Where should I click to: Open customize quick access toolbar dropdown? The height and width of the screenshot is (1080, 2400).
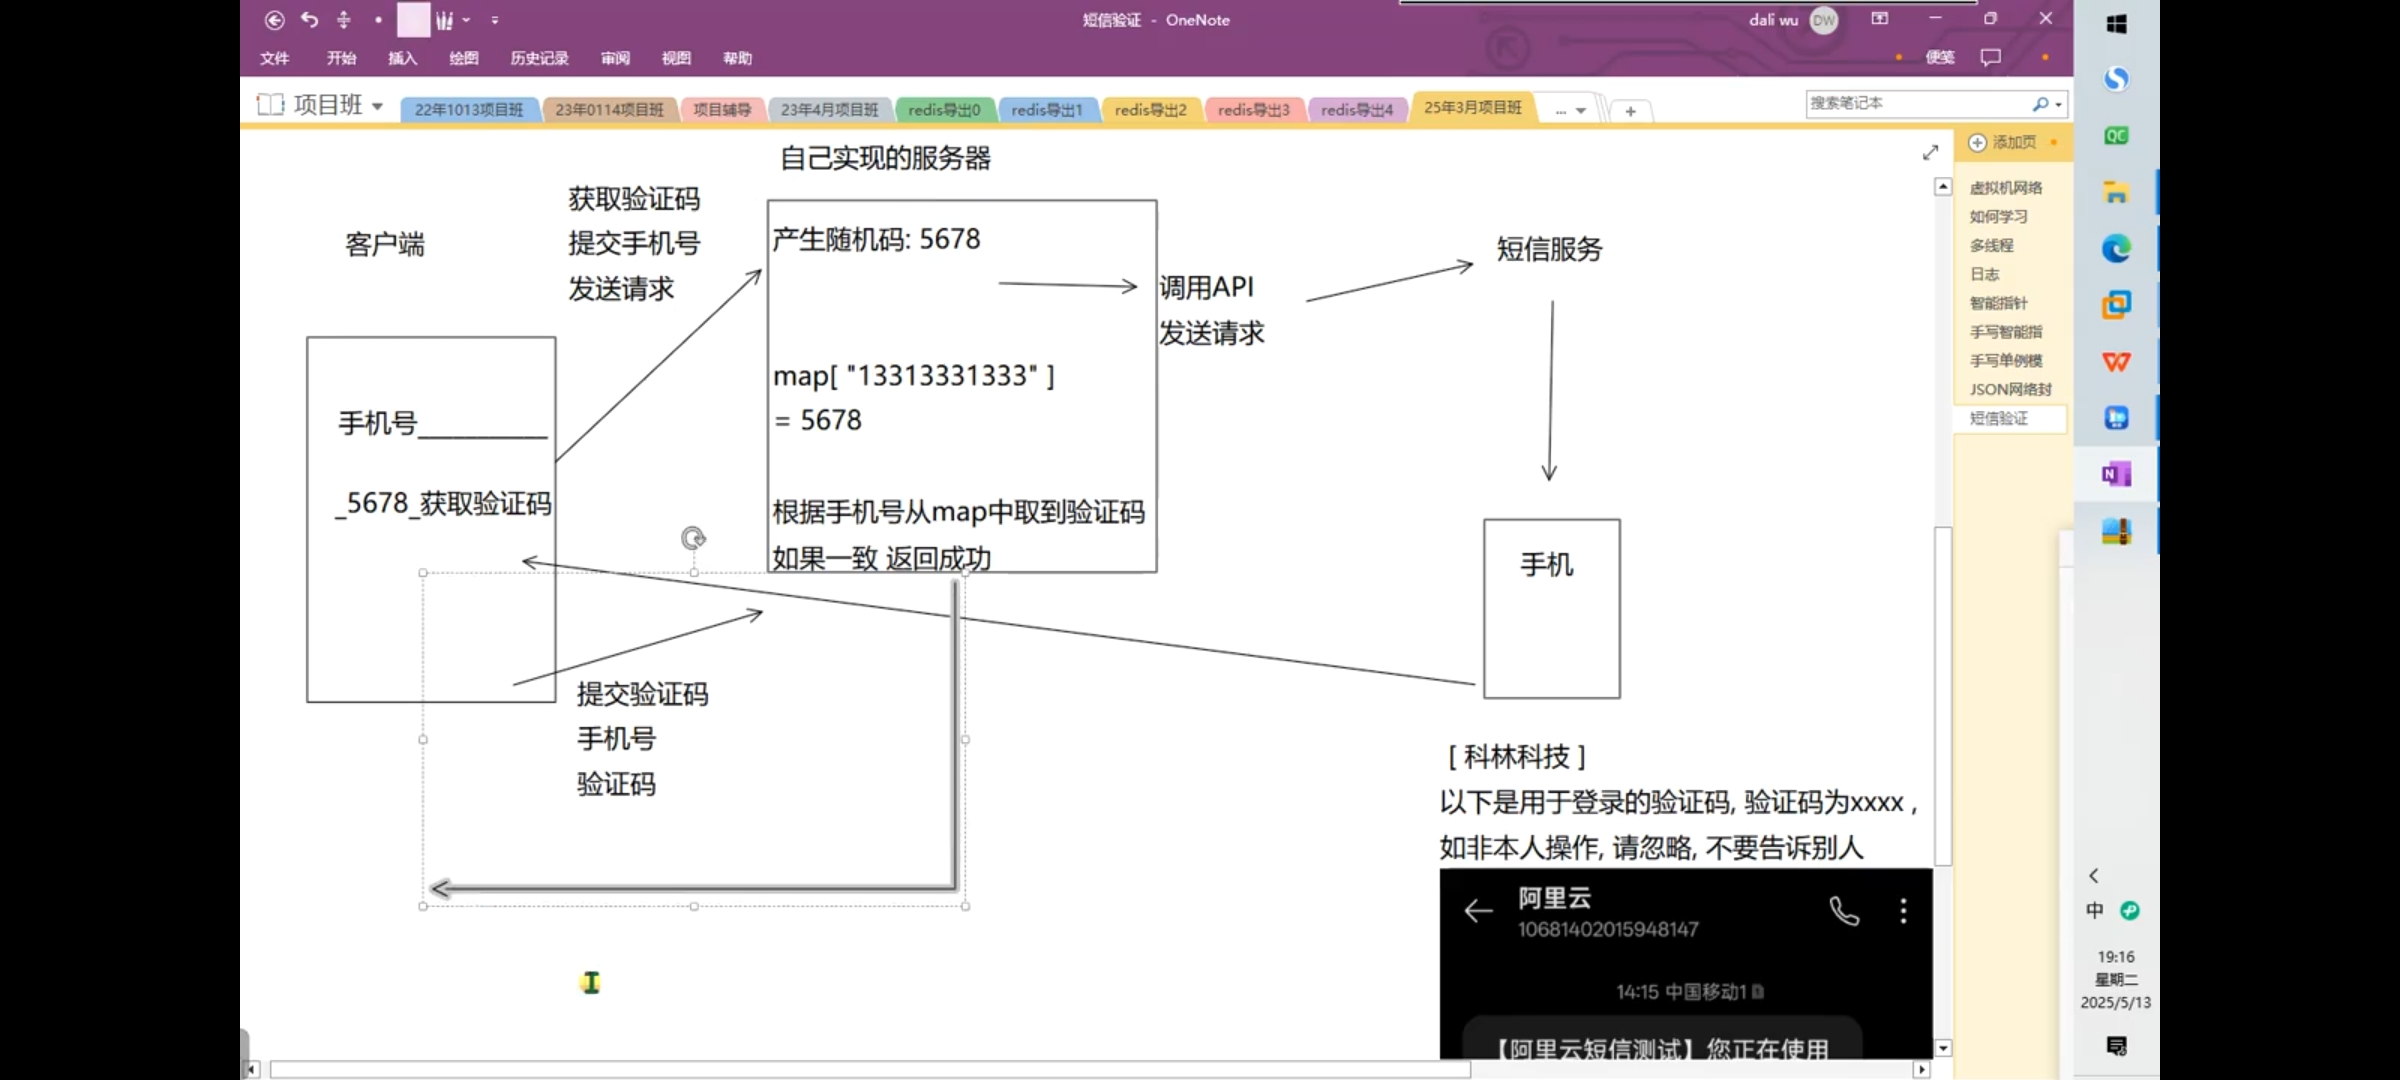click(495, 20)
